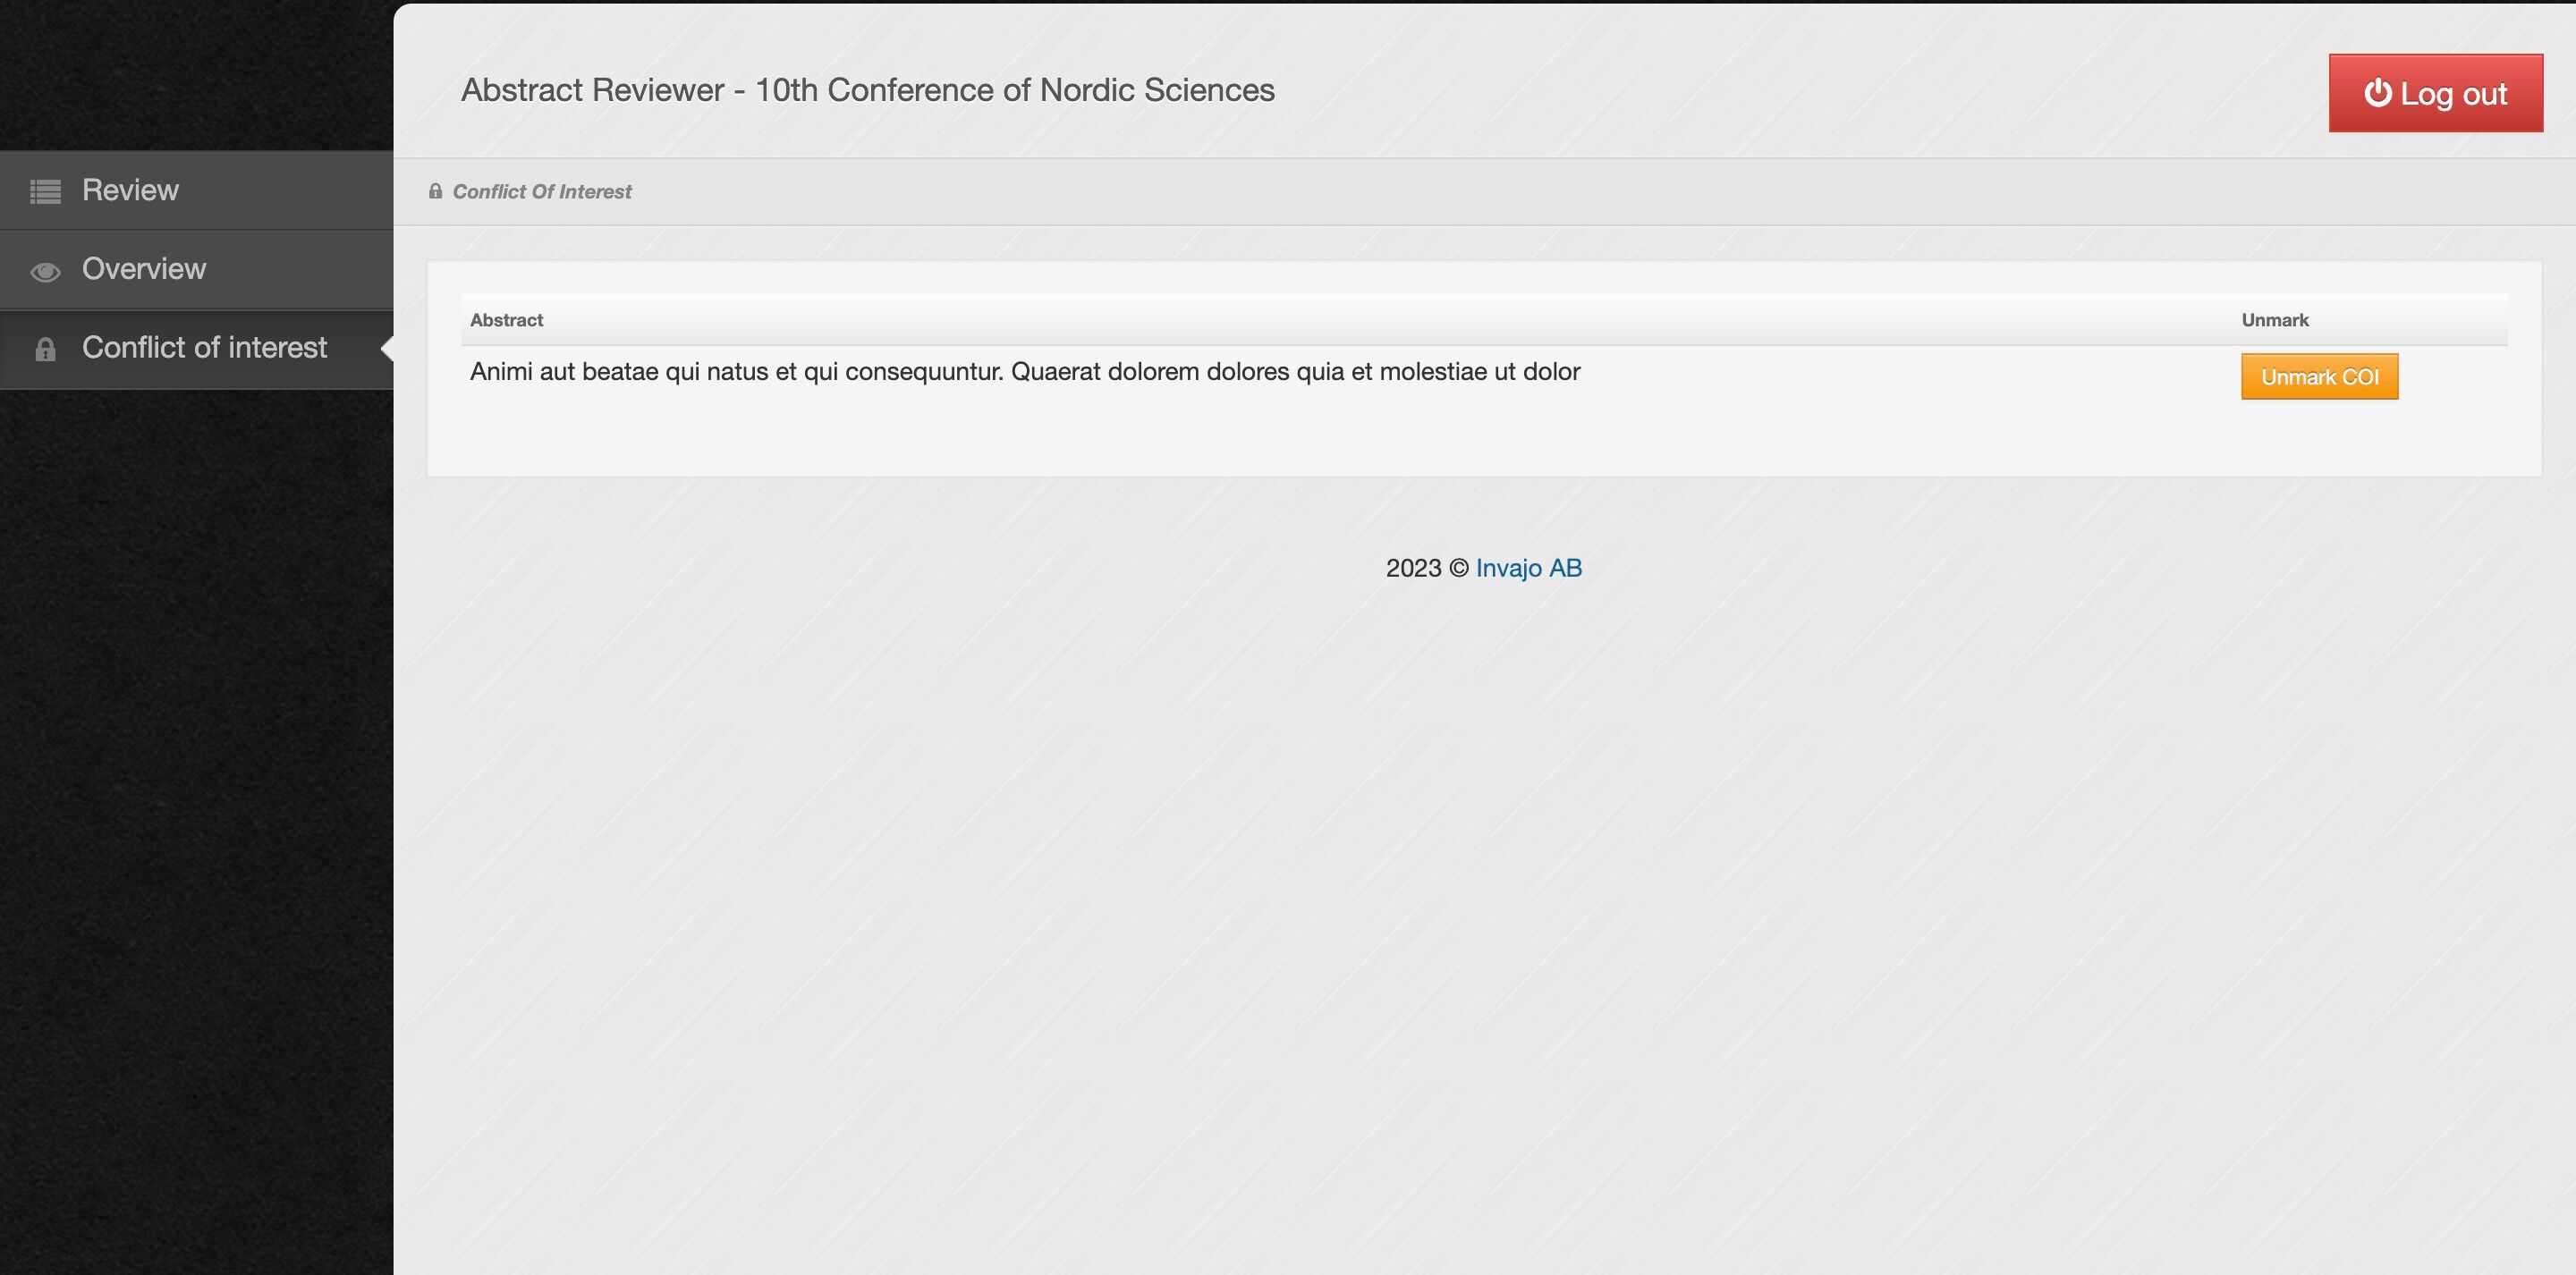Click the small lock icon in breadcrumb bar
Image resolution: width=2576 pixels, height=1275 pixels.
(x=435, y=191)
